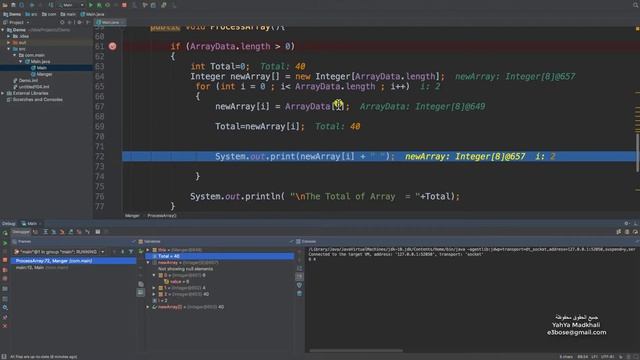The image size is (640, 360).
Task: Click the com breadcrumb in the navigation bar
Action: [49, 14]
